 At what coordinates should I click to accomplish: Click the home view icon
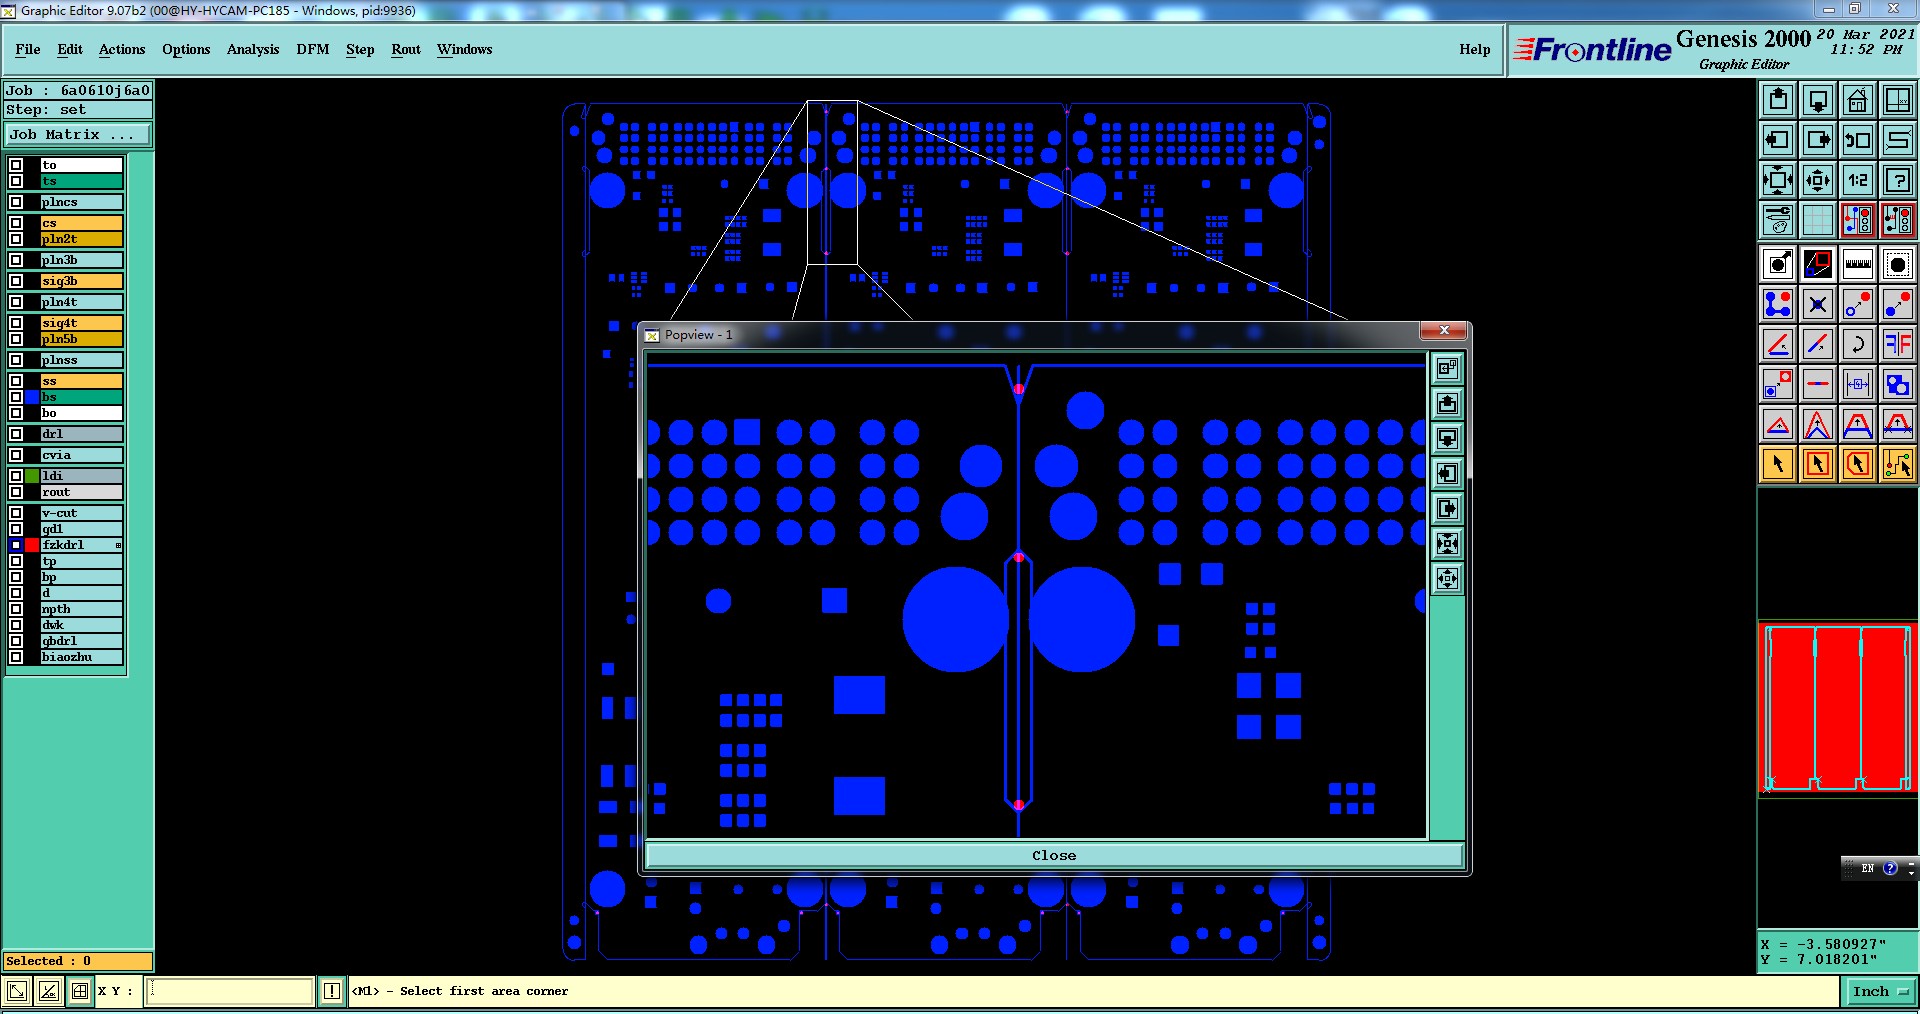tap(1858, 99)
